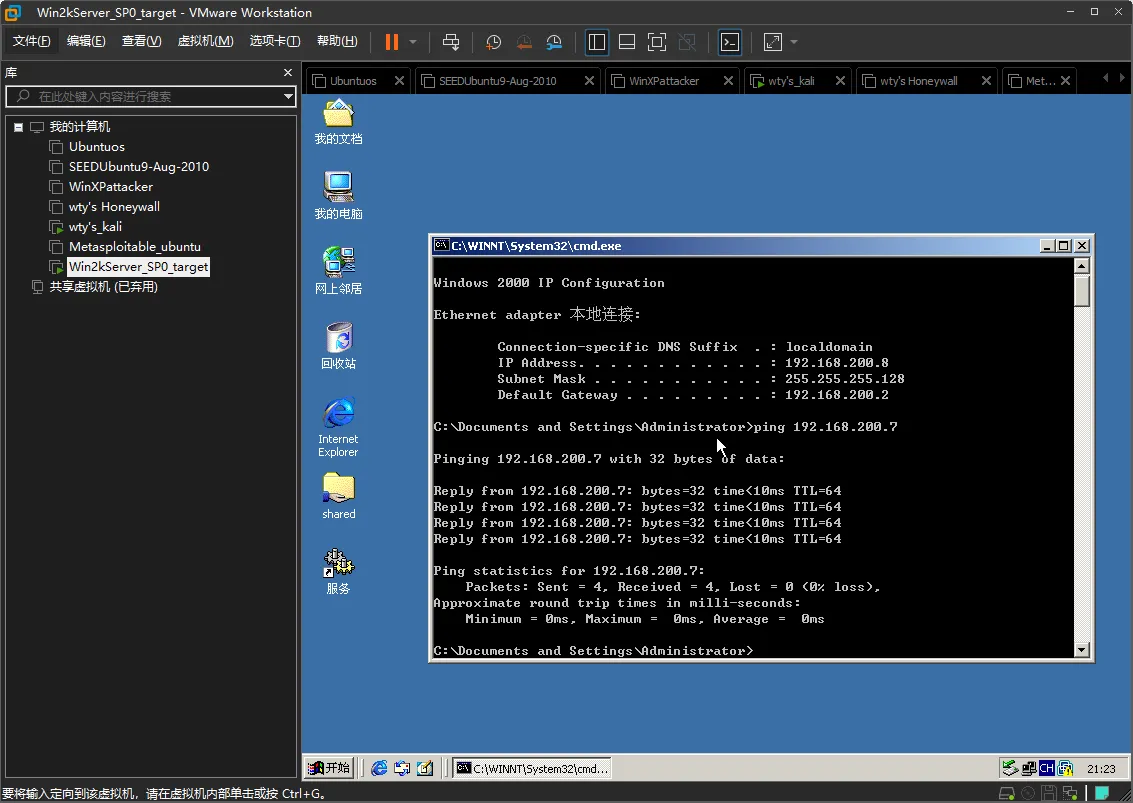This screenshot has height=803, width=1133.
Task: Open the 编辑(E) menu
Action: 86,41
